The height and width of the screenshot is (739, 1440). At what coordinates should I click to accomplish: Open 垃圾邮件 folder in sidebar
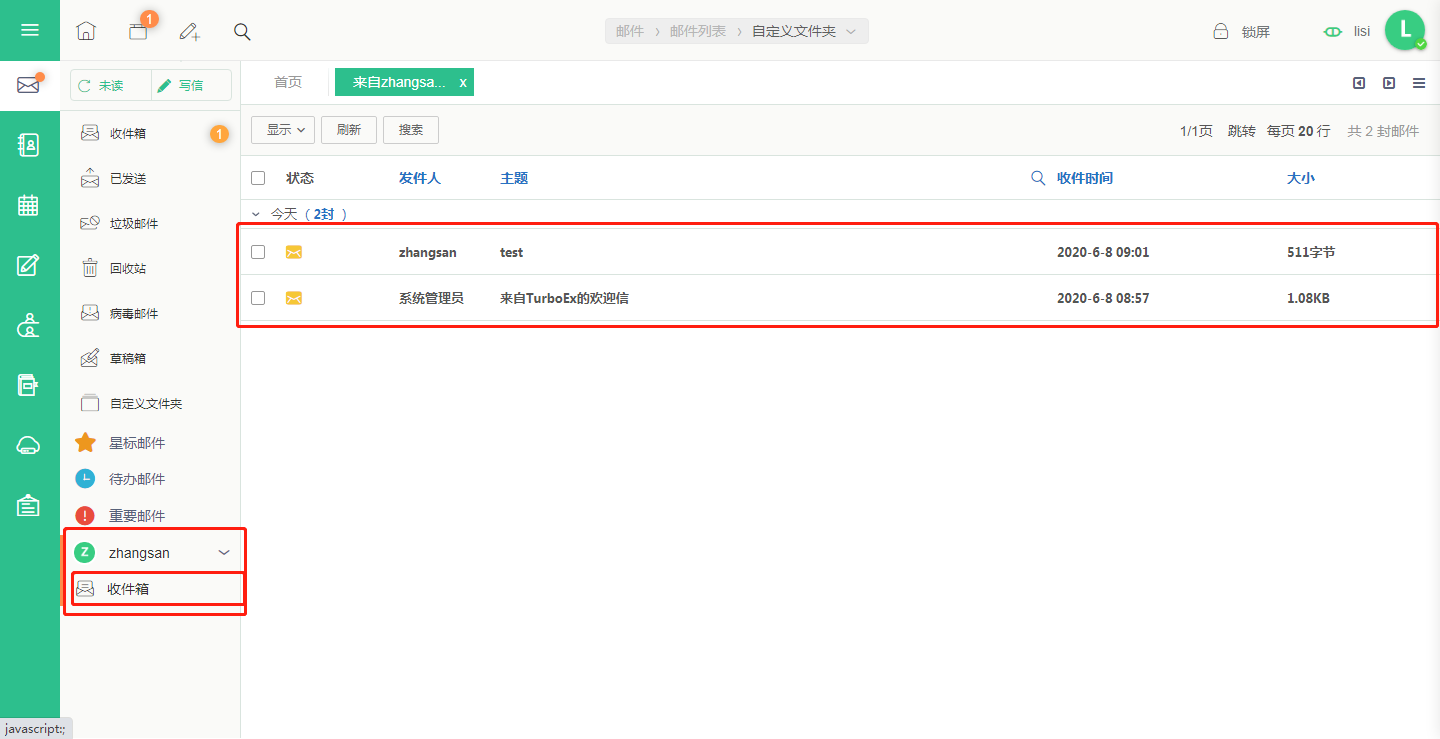pos(134,224)
